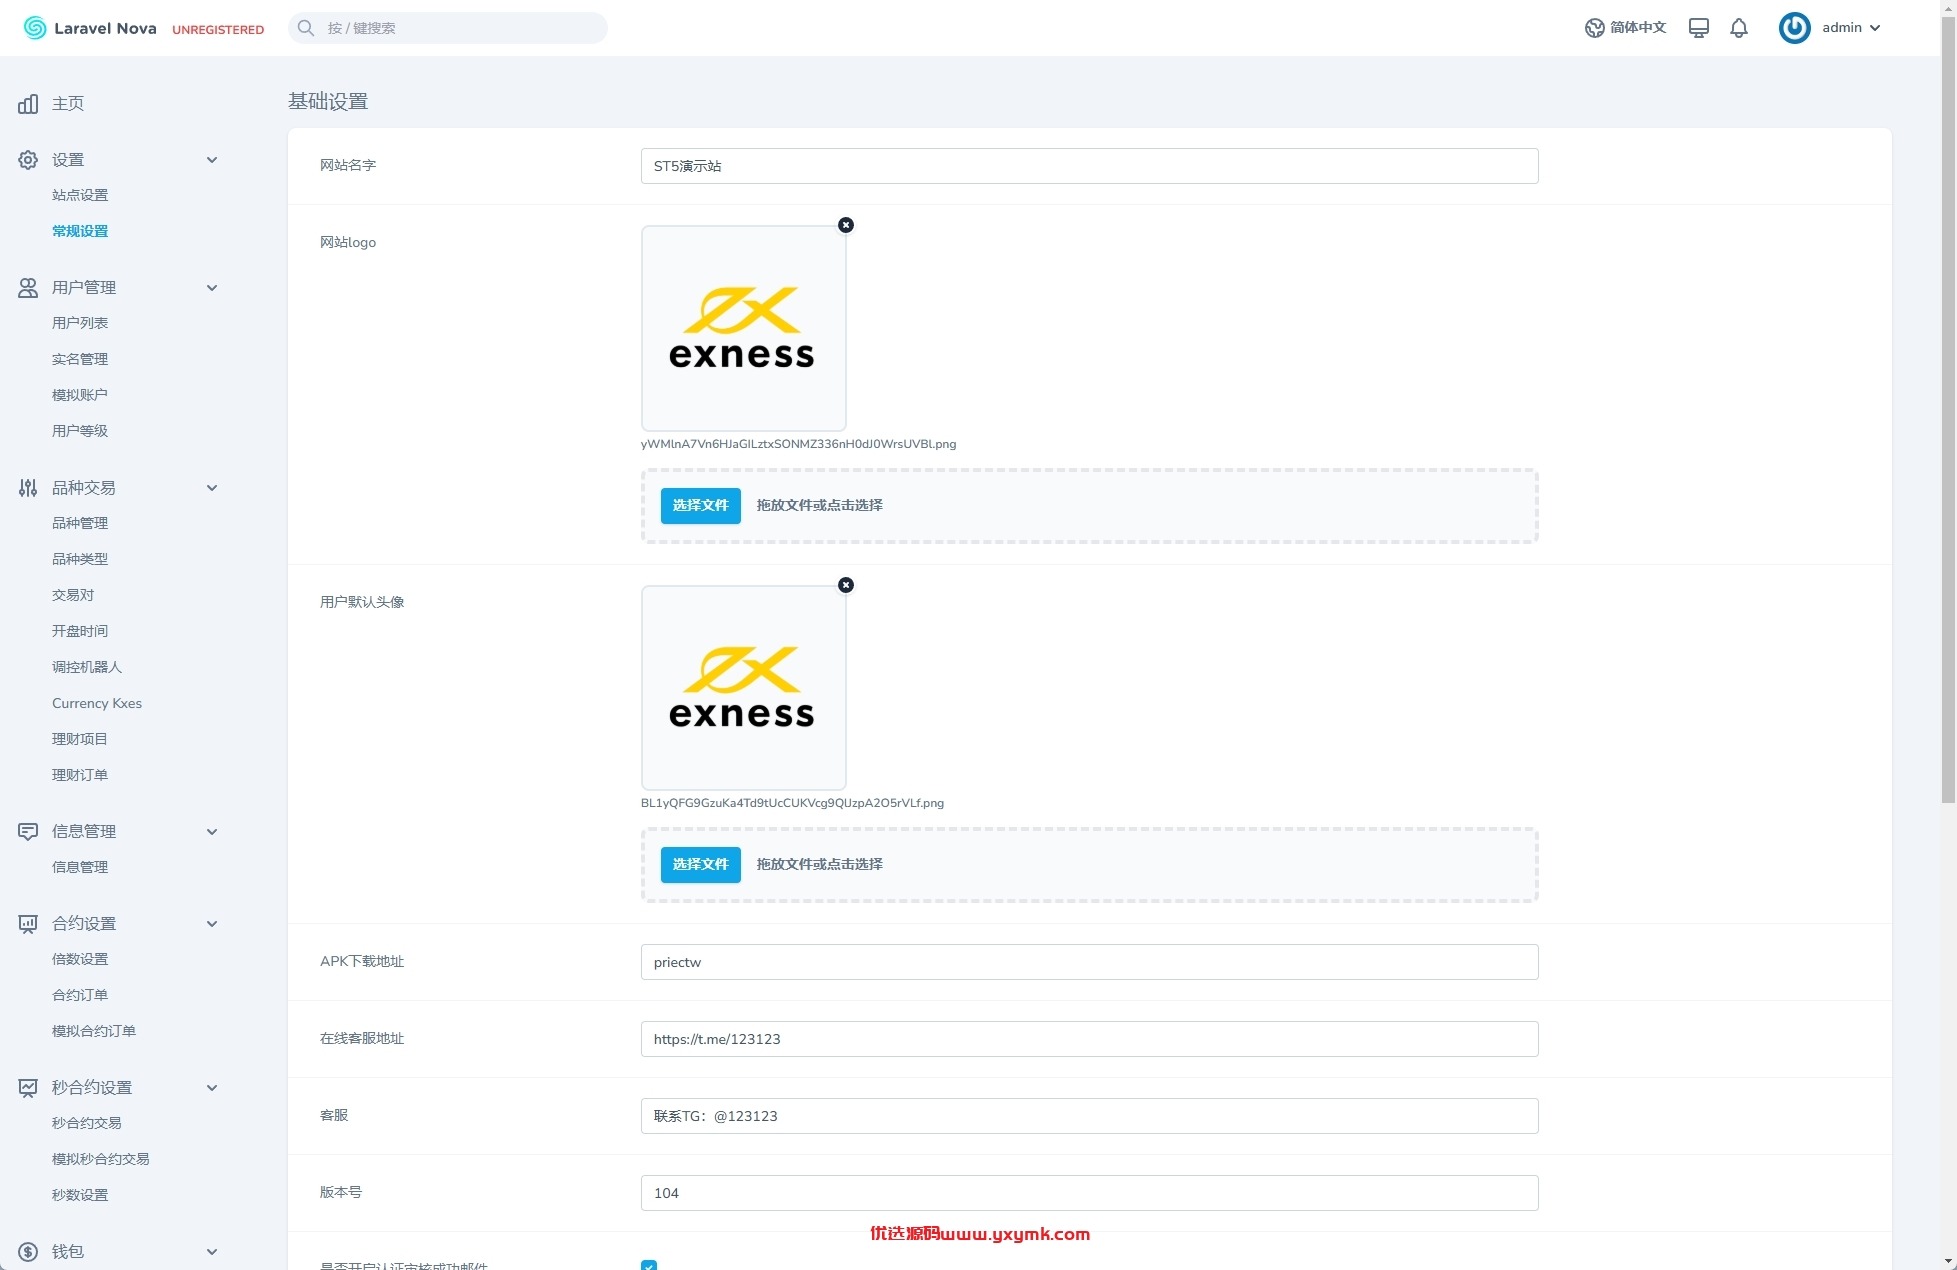Click the home chart icon
1957x1270 pixels.
[28, 104]
